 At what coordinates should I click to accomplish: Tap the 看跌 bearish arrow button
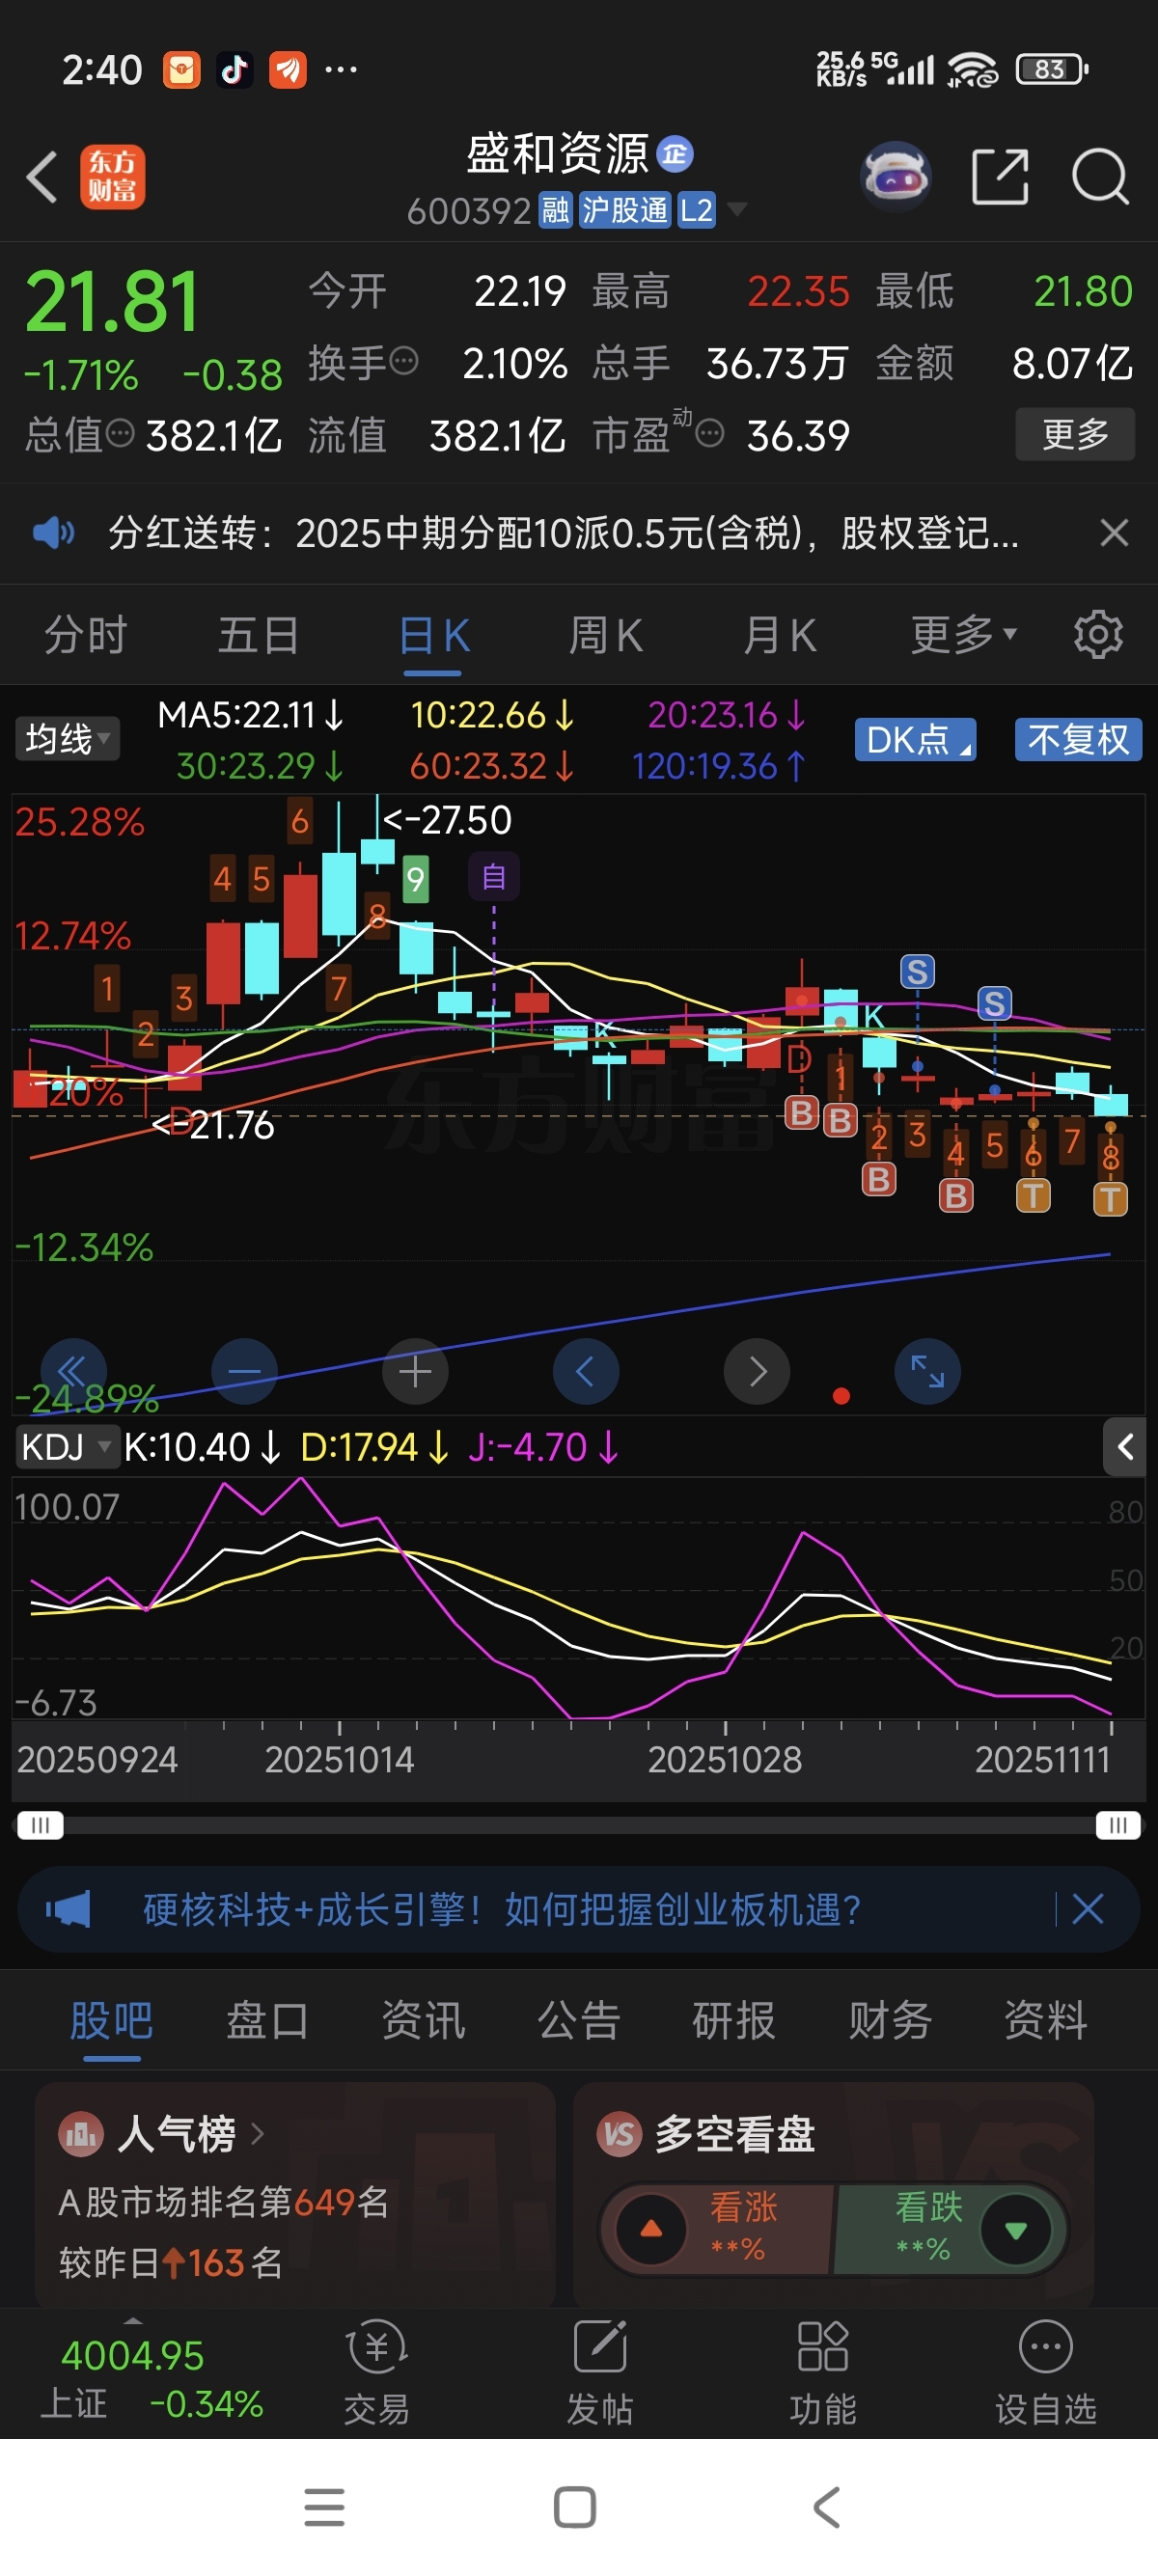click(x=1016, y=2229)
